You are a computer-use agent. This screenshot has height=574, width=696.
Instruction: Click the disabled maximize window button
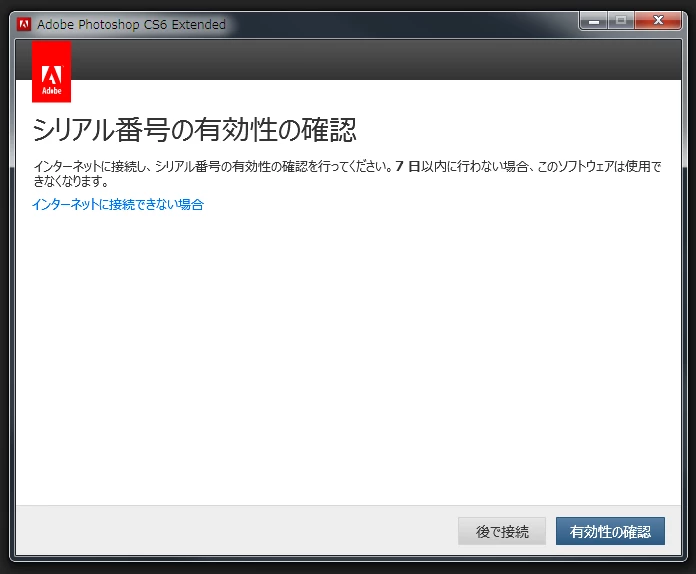pos(621,21)
